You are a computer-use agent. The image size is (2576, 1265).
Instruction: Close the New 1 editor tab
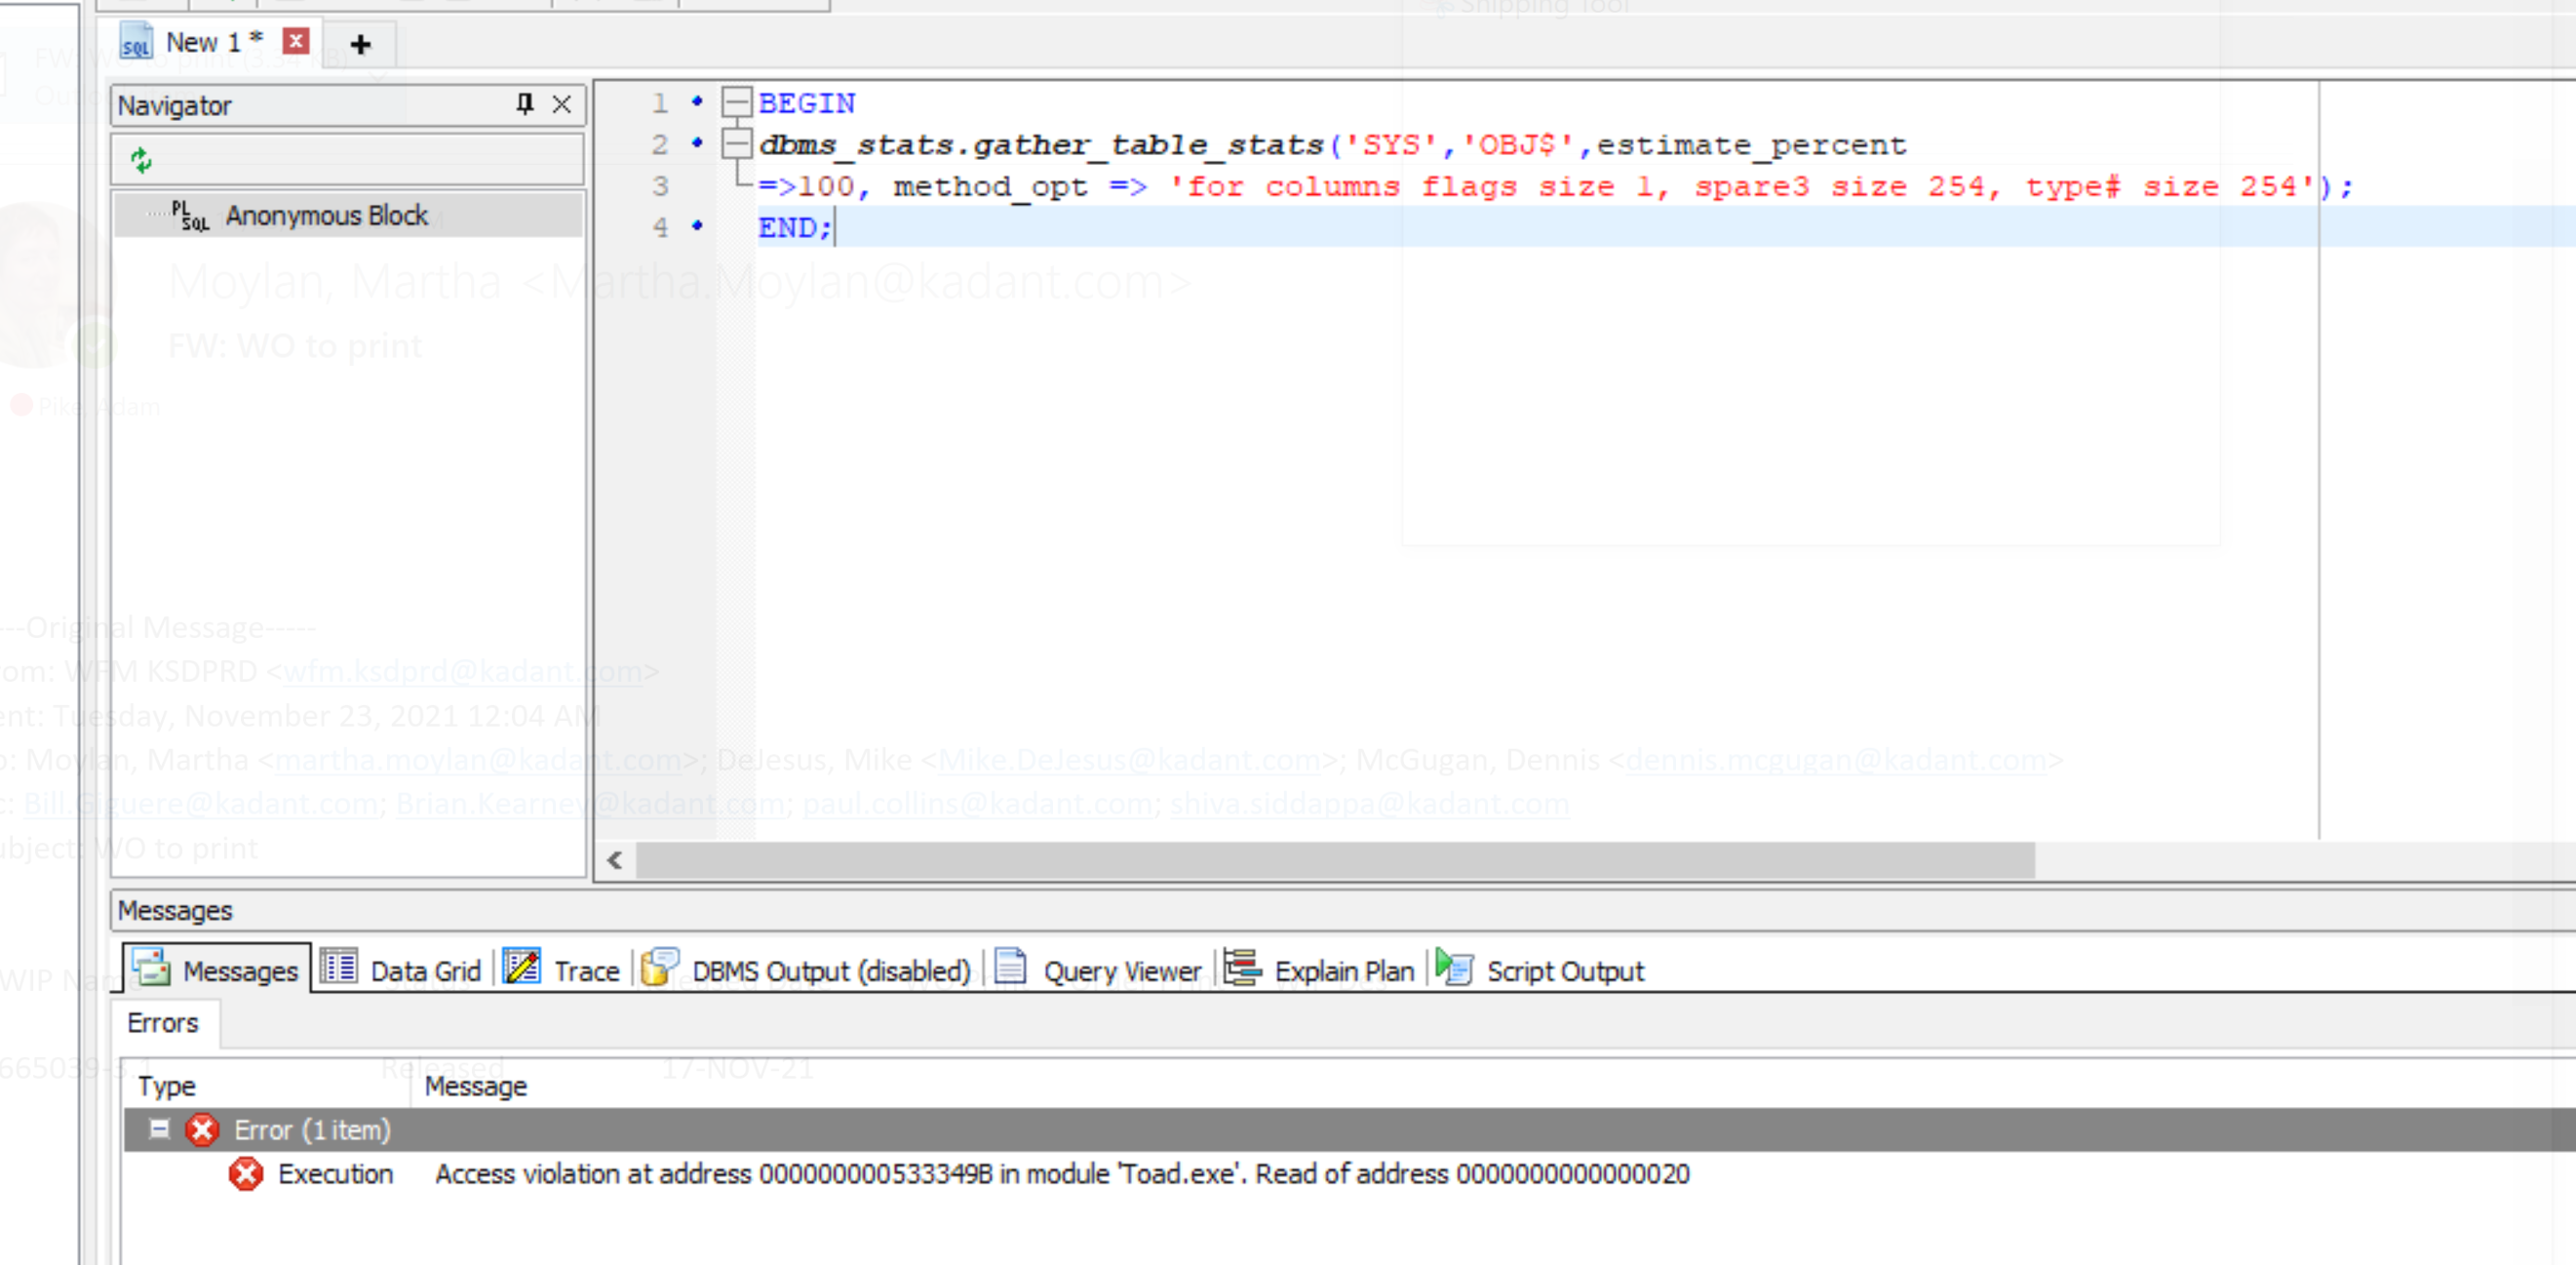295,42
